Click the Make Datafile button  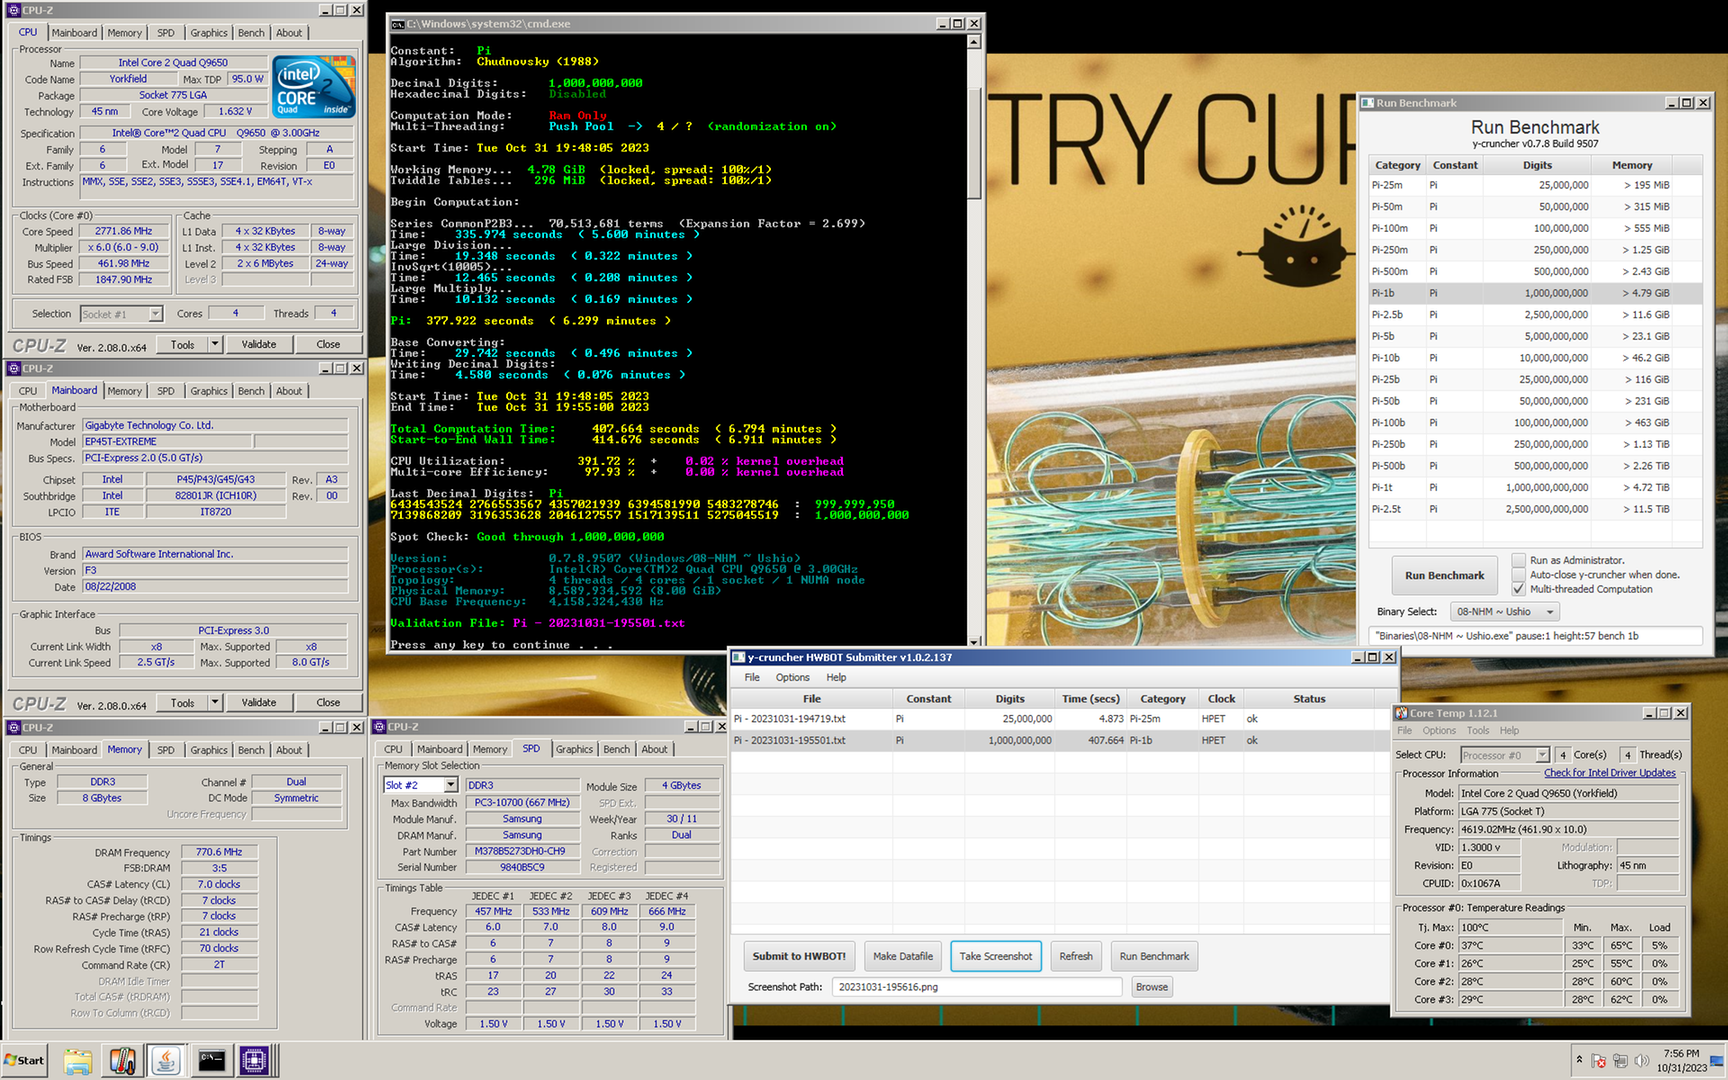(903, 956)
